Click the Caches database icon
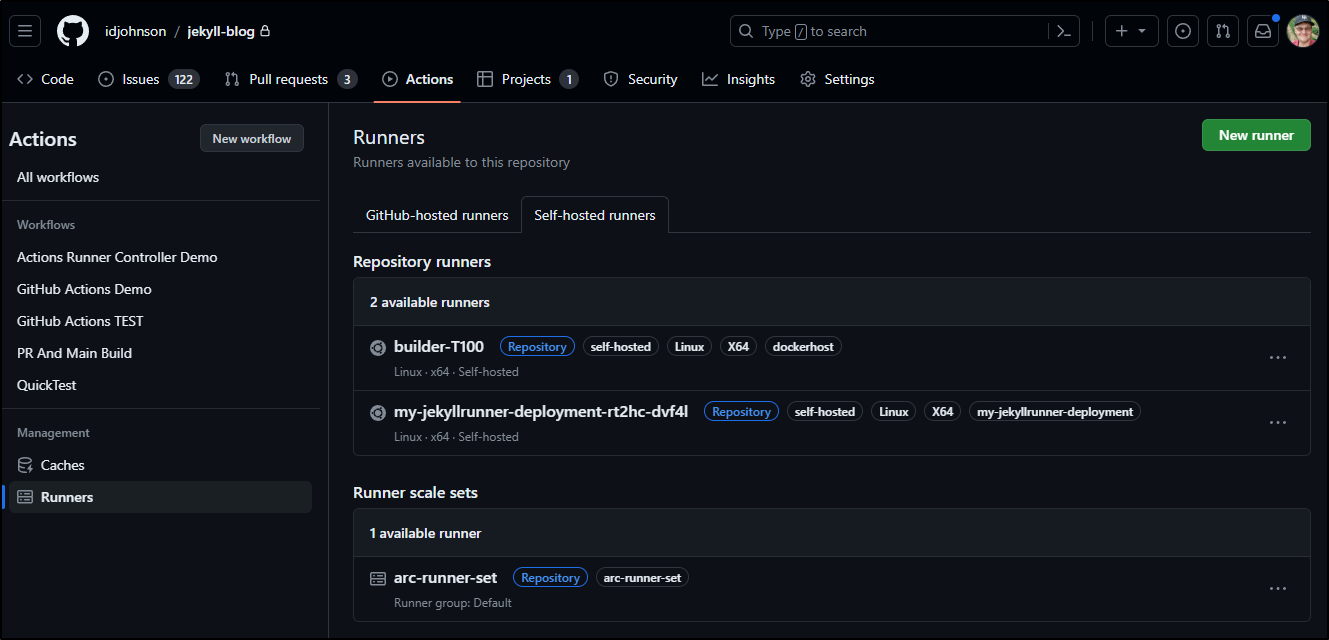The width and height of the screenshot is (1329, 640). pos(25,465)
